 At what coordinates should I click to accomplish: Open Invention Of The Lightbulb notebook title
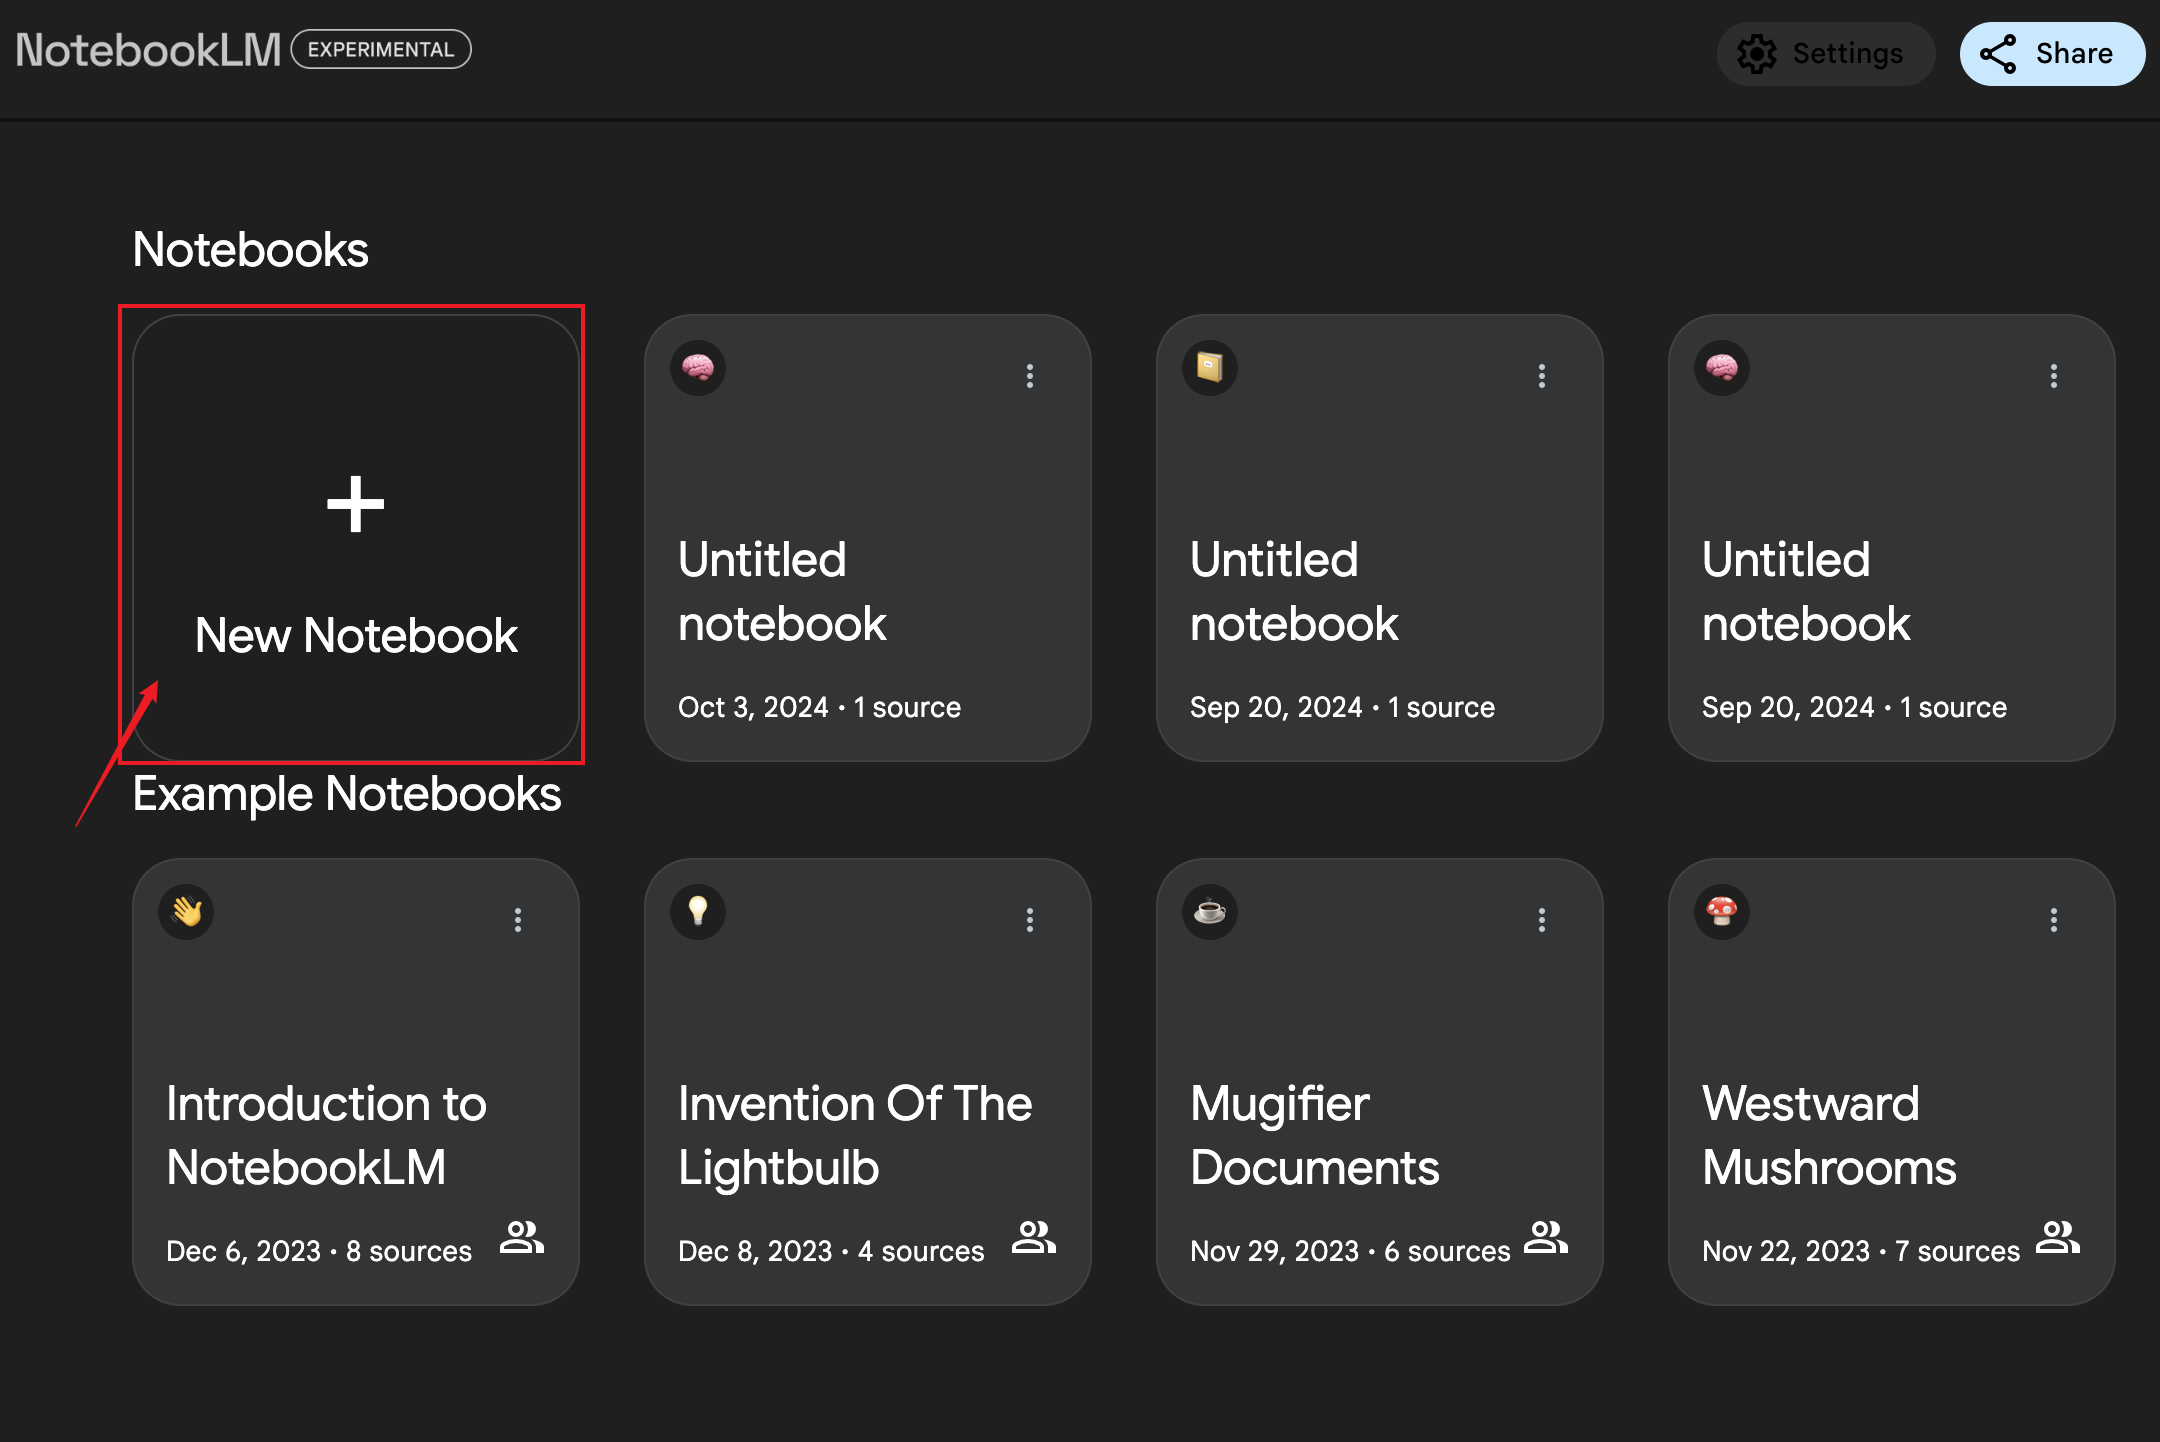pyautogui.click(x=855, y=1136)
